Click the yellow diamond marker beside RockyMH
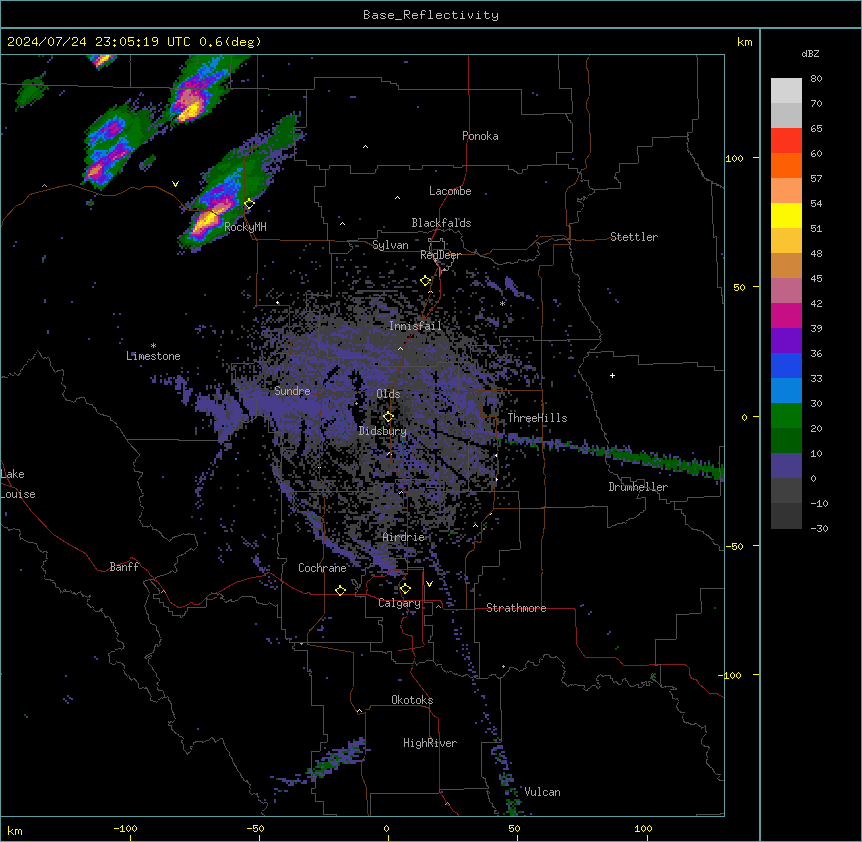Image resolution: width=862 pixels, height=842 pixels. tap(249, 204)
